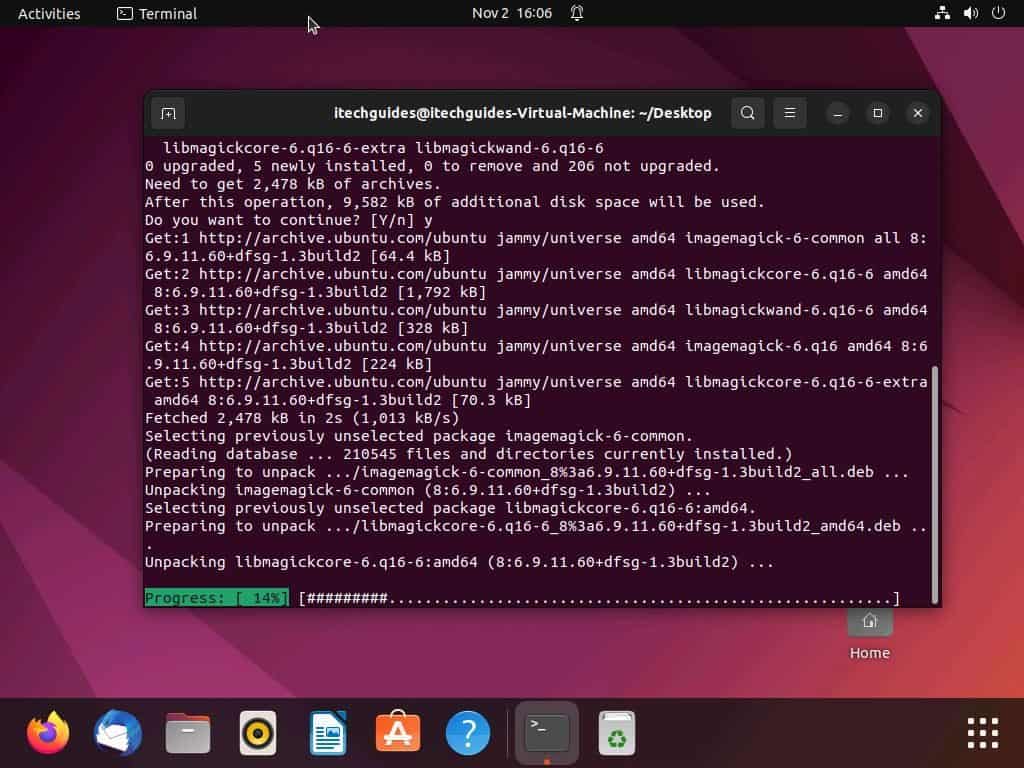Launch Thunderbird Mail from the dock
This screenshot has height=768, width=1024.
(118, 733)
